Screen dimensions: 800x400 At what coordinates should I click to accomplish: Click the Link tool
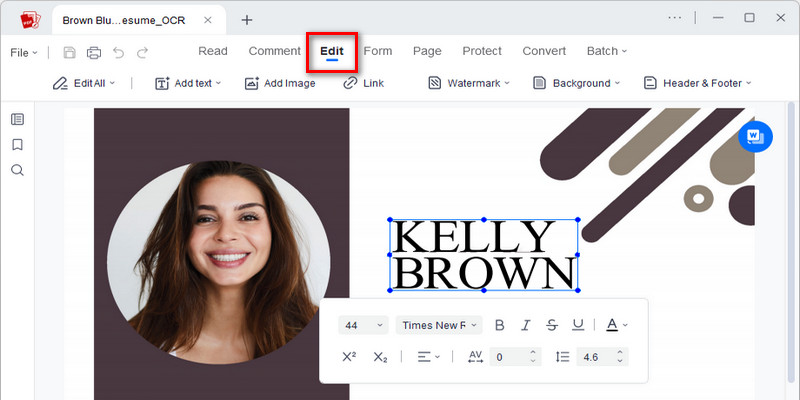click(x=364, y=83)
